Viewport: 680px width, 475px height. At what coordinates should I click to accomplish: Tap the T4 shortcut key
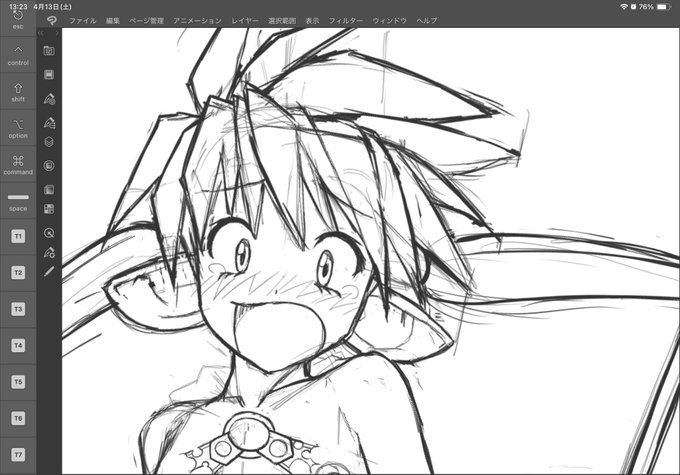tap(18, 346)
